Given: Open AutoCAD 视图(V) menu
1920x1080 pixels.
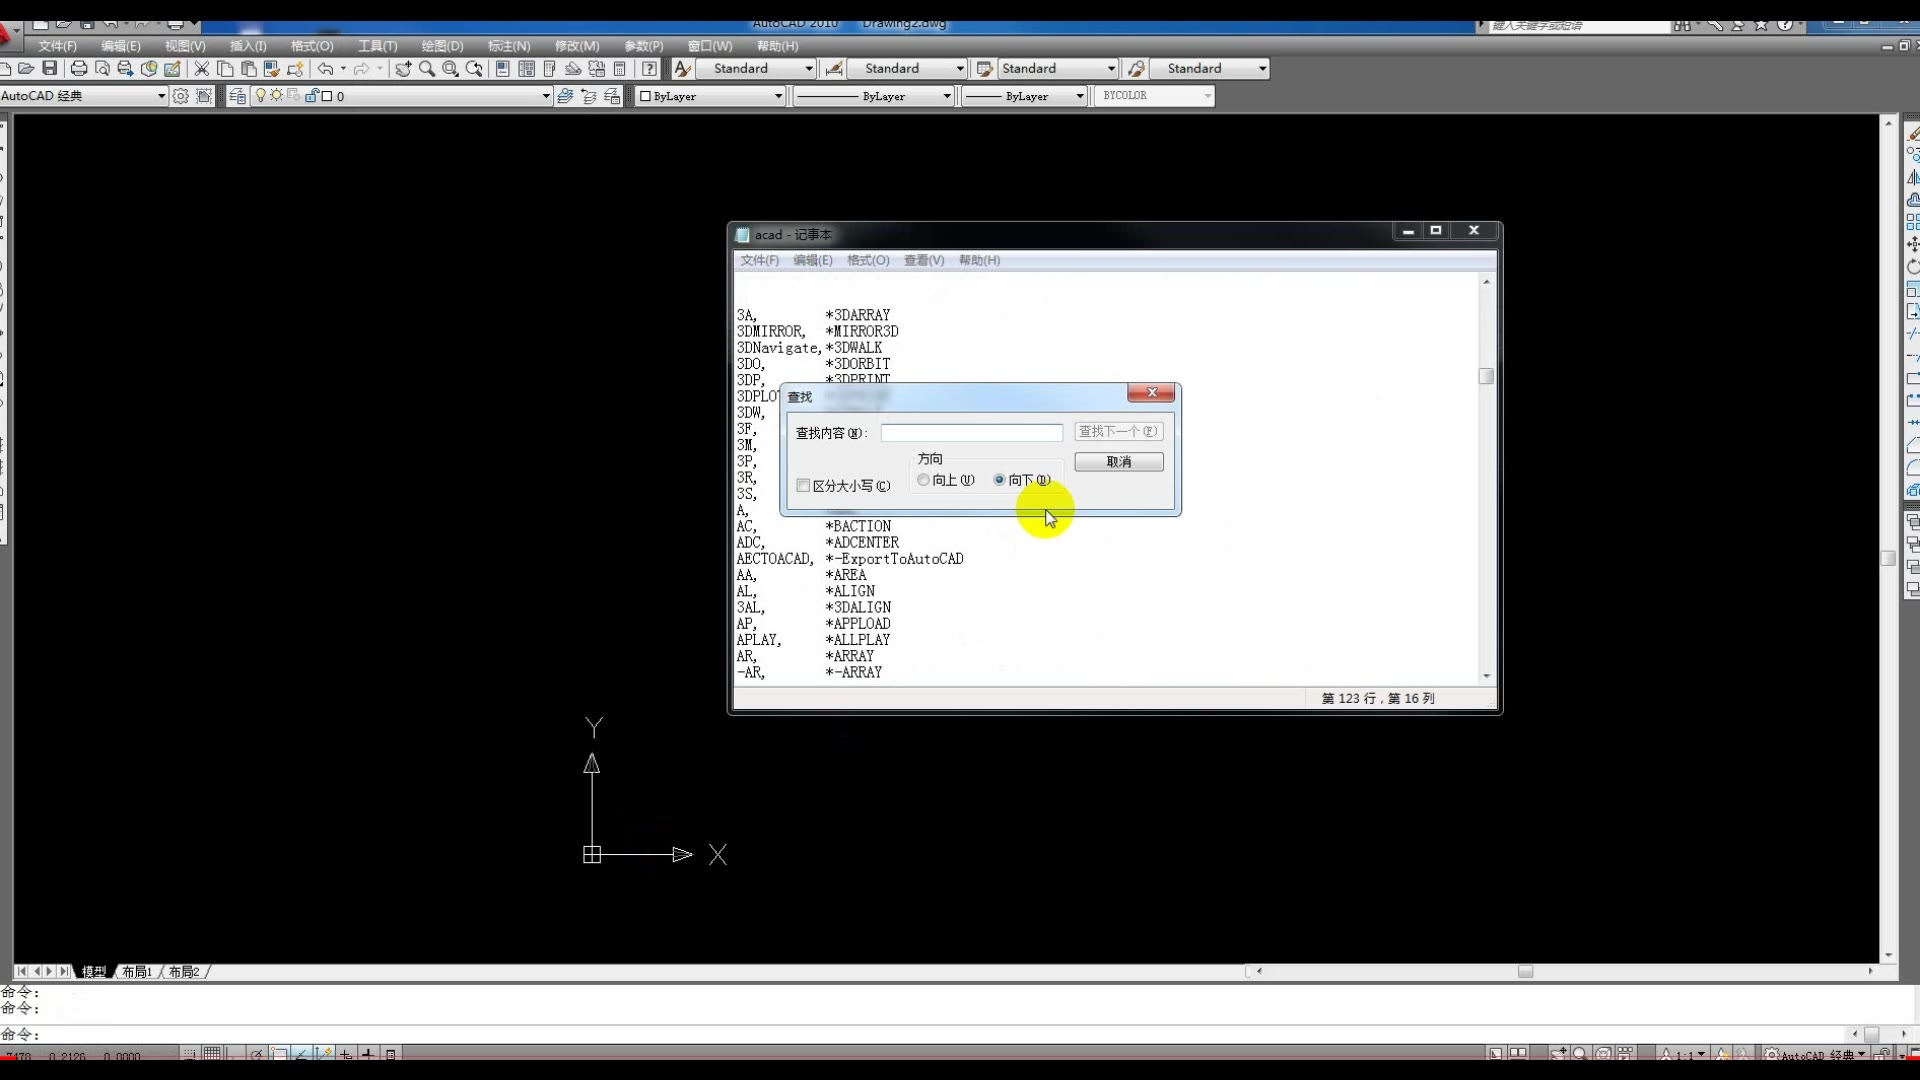Looking at the screenshot, I should coord(185,46).
